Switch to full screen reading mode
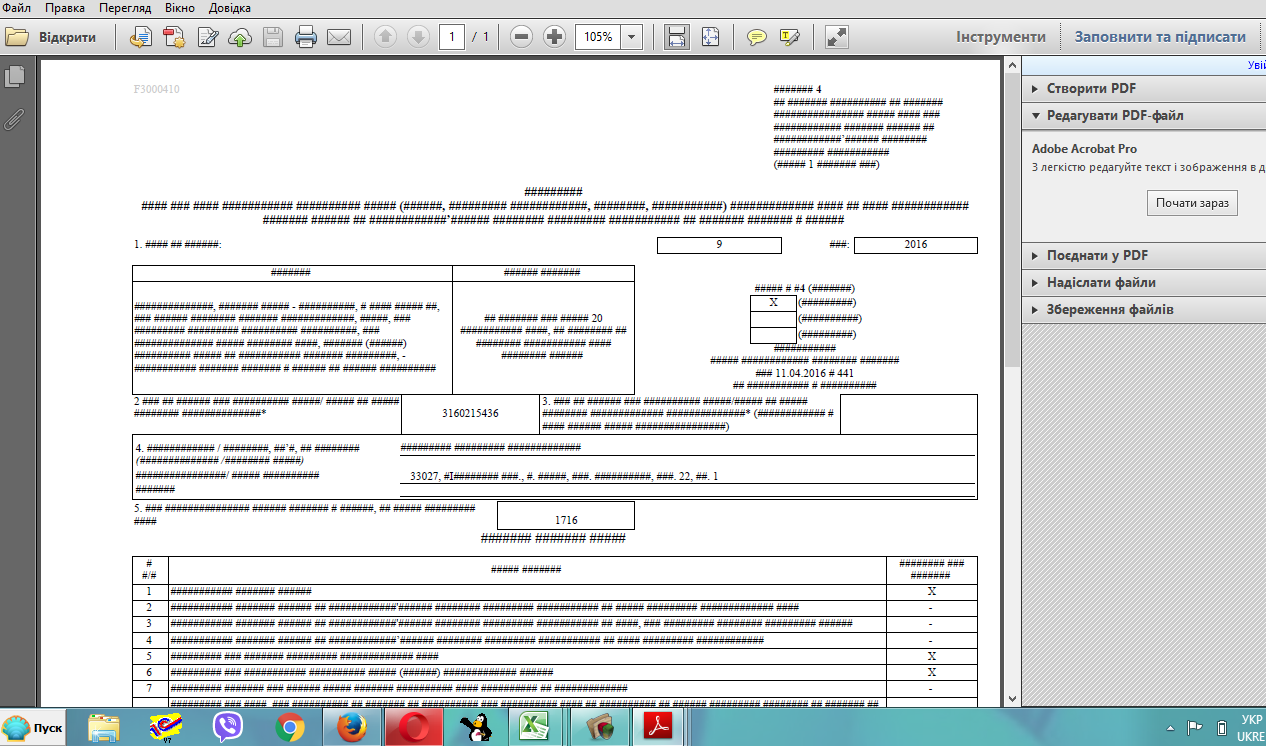This screenshot has width=1266, height=746. pyautogui.click(x=837, y=38)
